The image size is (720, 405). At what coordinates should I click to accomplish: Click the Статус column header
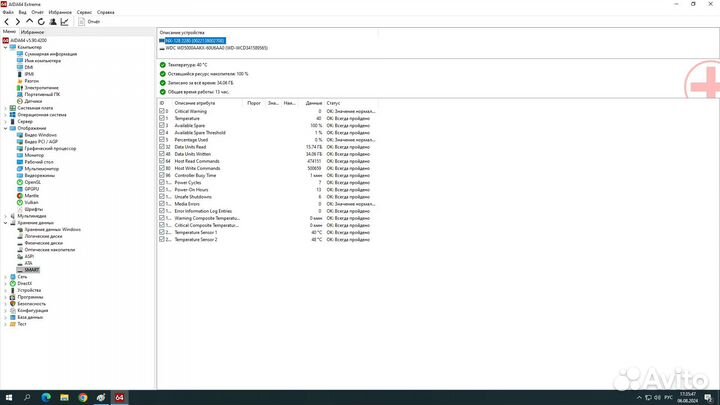coord(333,102)
